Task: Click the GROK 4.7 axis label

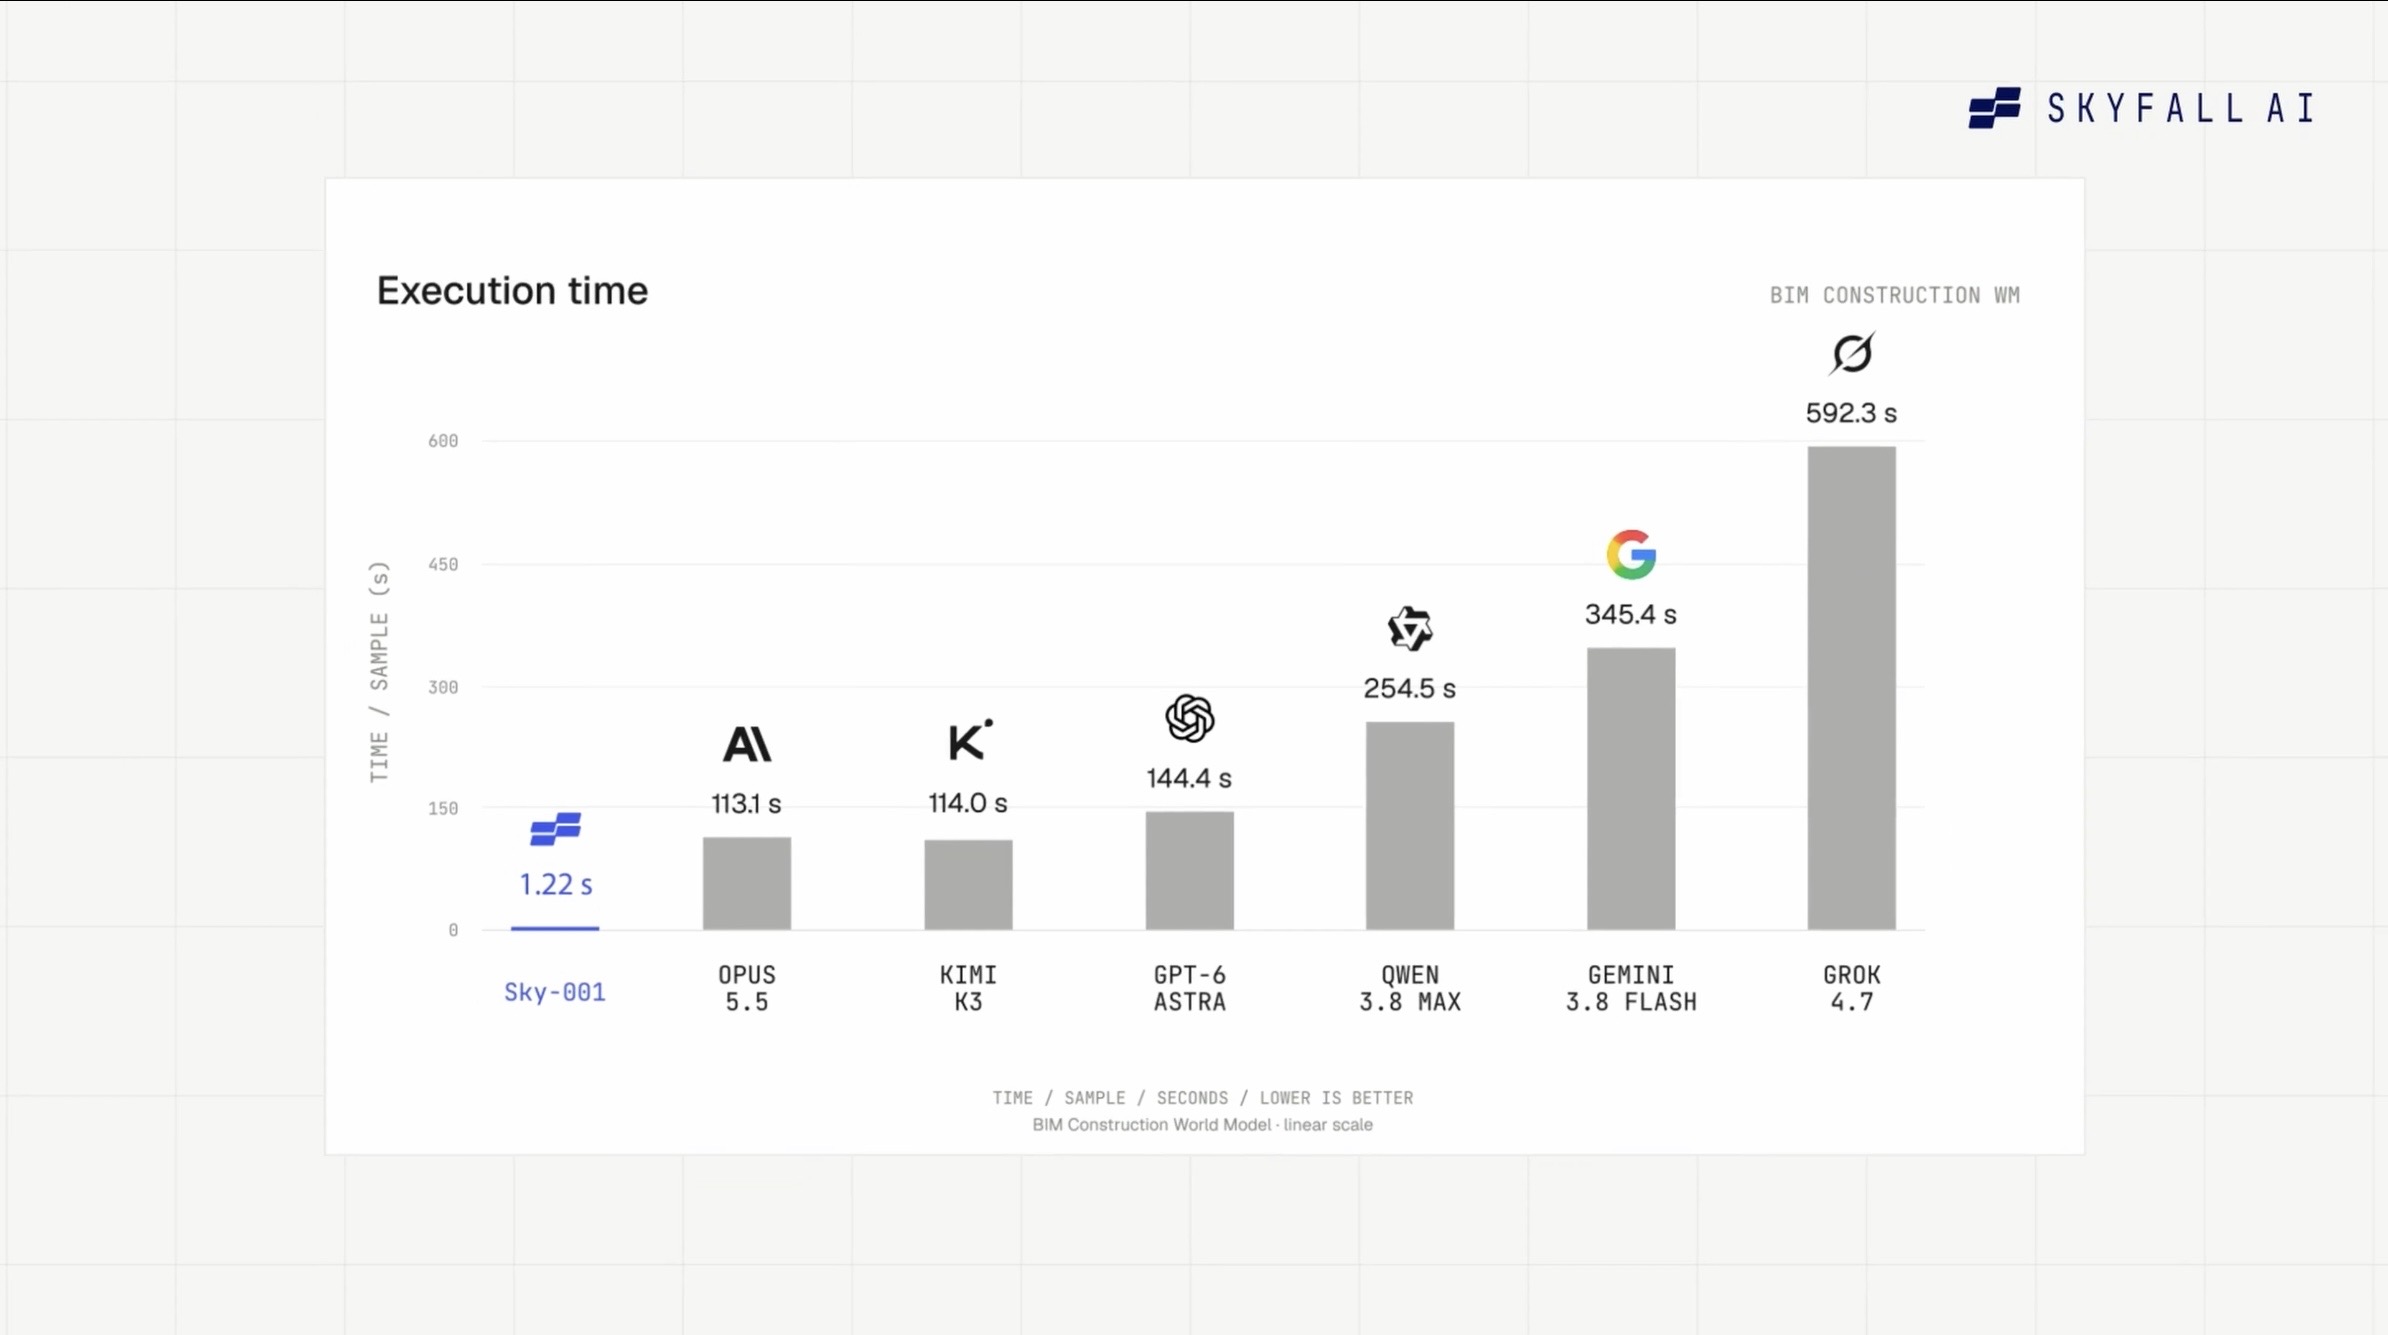Action: 1852,988
